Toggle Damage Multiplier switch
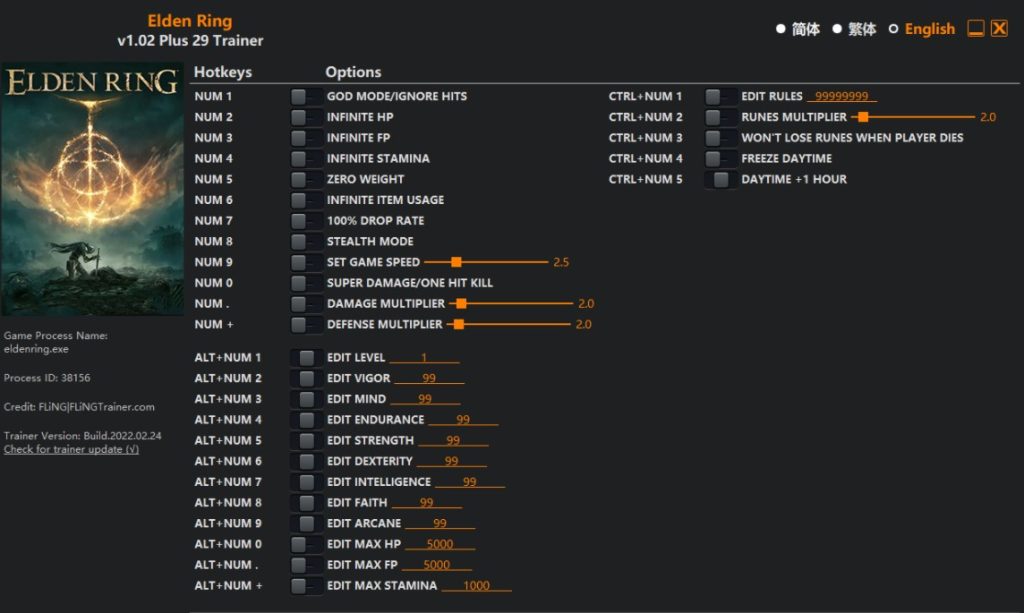 [x=306, y=304]
